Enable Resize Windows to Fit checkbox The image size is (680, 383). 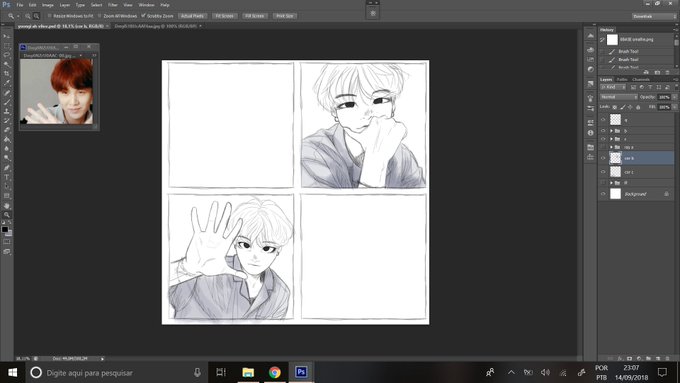tap(49, 16)
